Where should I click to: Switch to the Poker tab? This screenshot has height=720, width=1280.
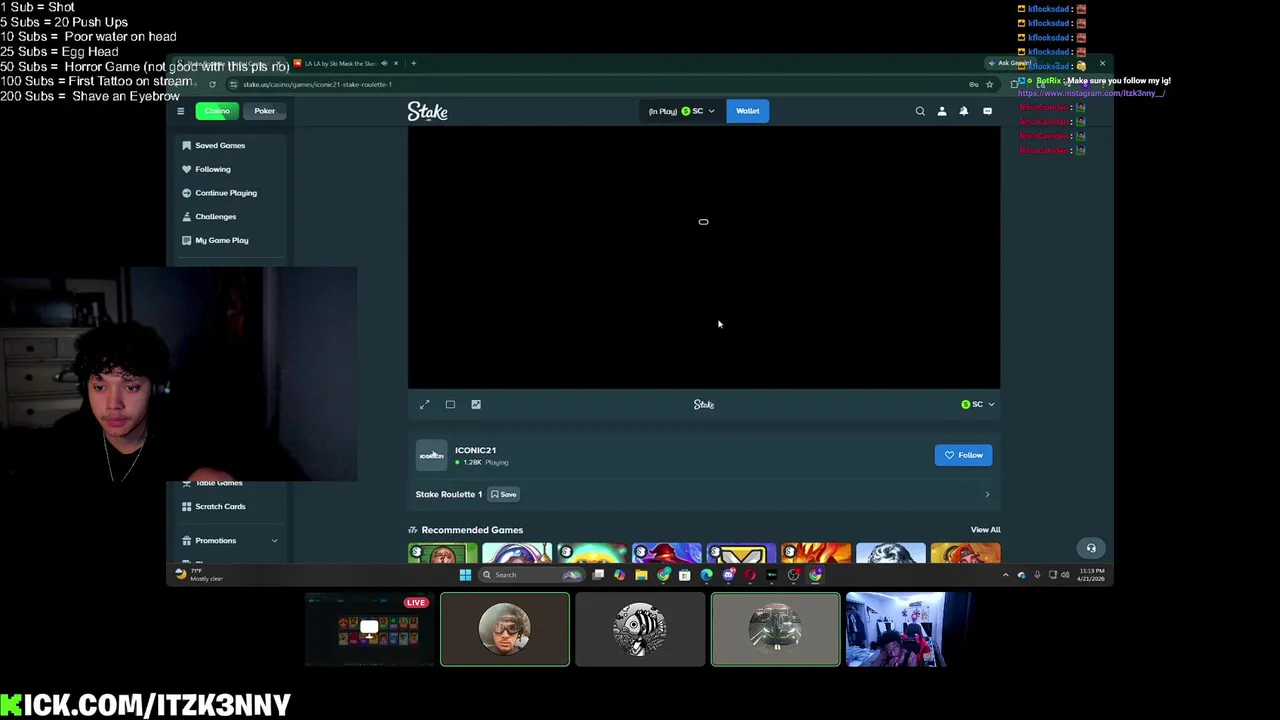[264, 111]
